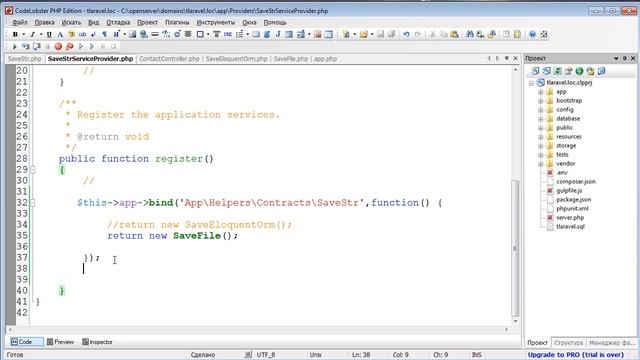
Task: Click the green refresh icon in Проект panel
Action: pos(557,71)
